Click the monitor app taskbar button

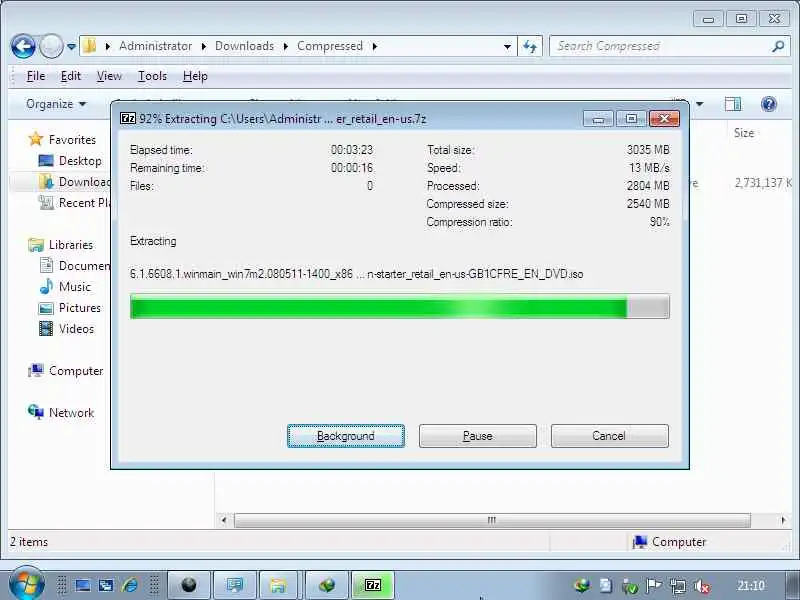235,585
